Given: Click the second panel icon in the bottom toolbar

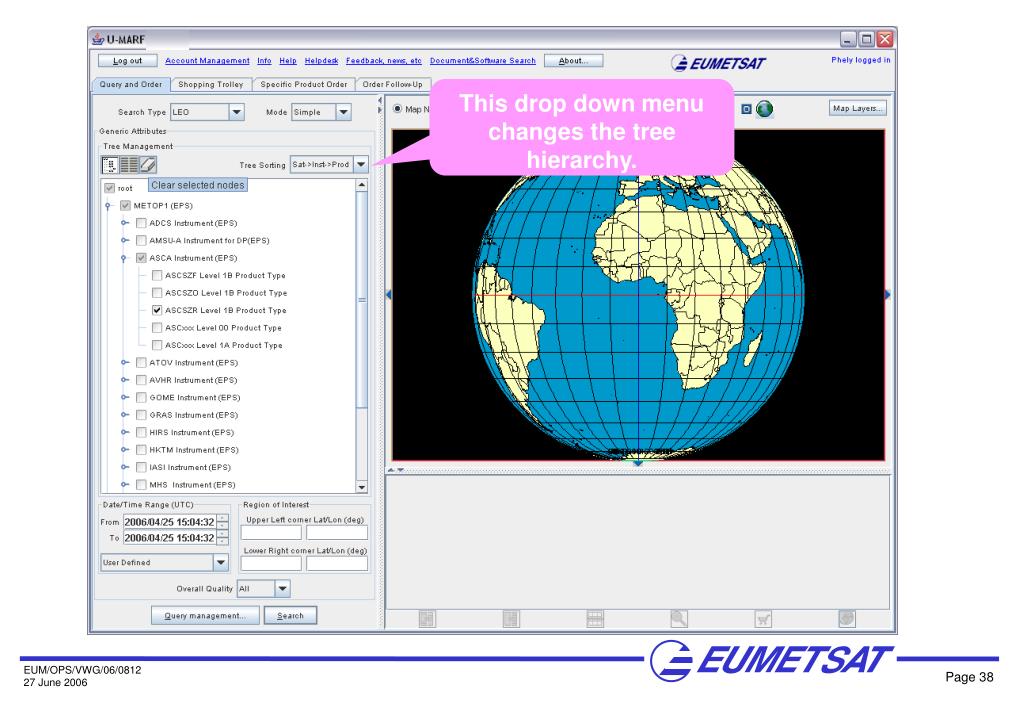Looking at the screenshot, I should [511, 618].
